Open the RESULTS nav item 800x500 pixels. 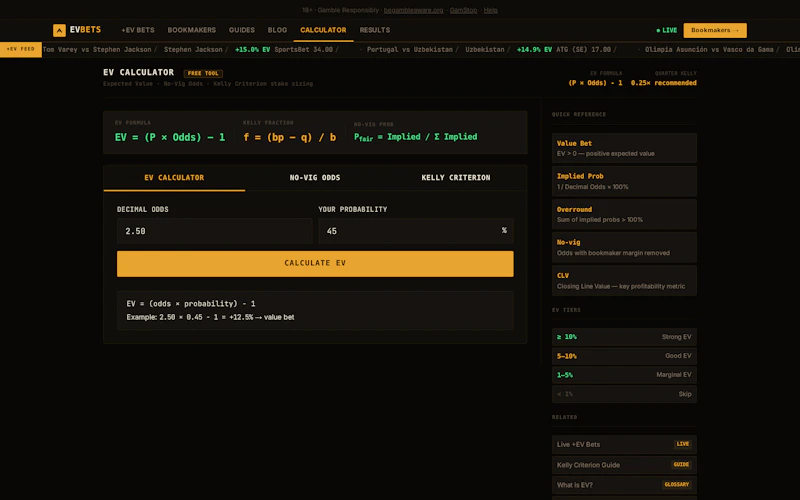tap(374, 30)
